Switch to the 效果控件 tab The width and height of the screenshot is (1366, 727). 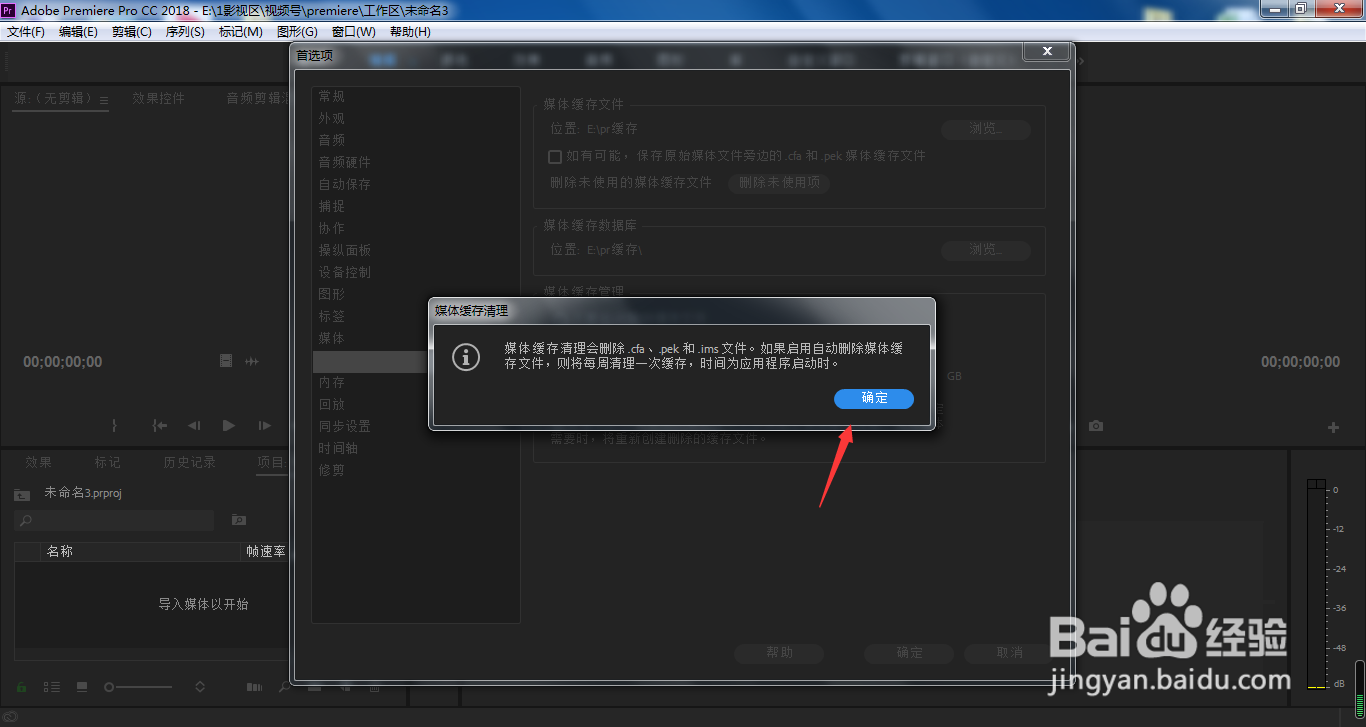click(x=158, y=98)
